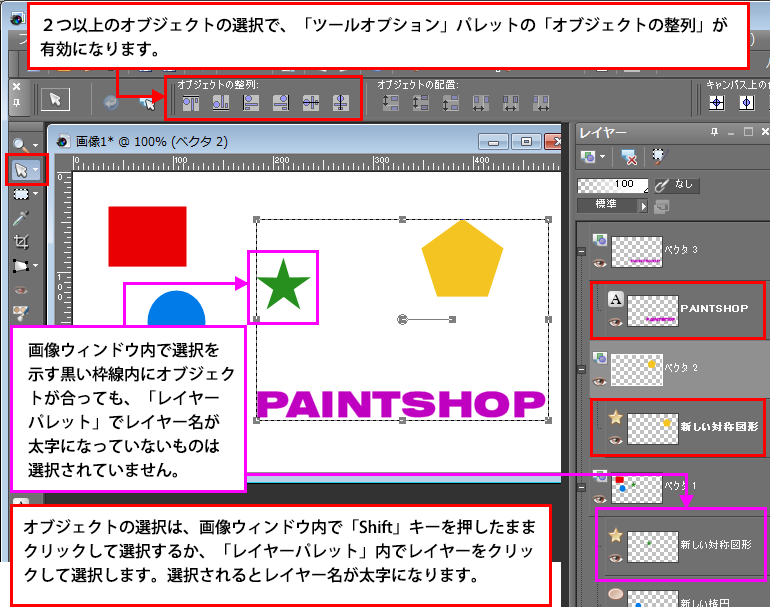Click the Align Left alignment icon
This screenshot has height=614, width=770.
pyautogui.click(x=251, y=103)
